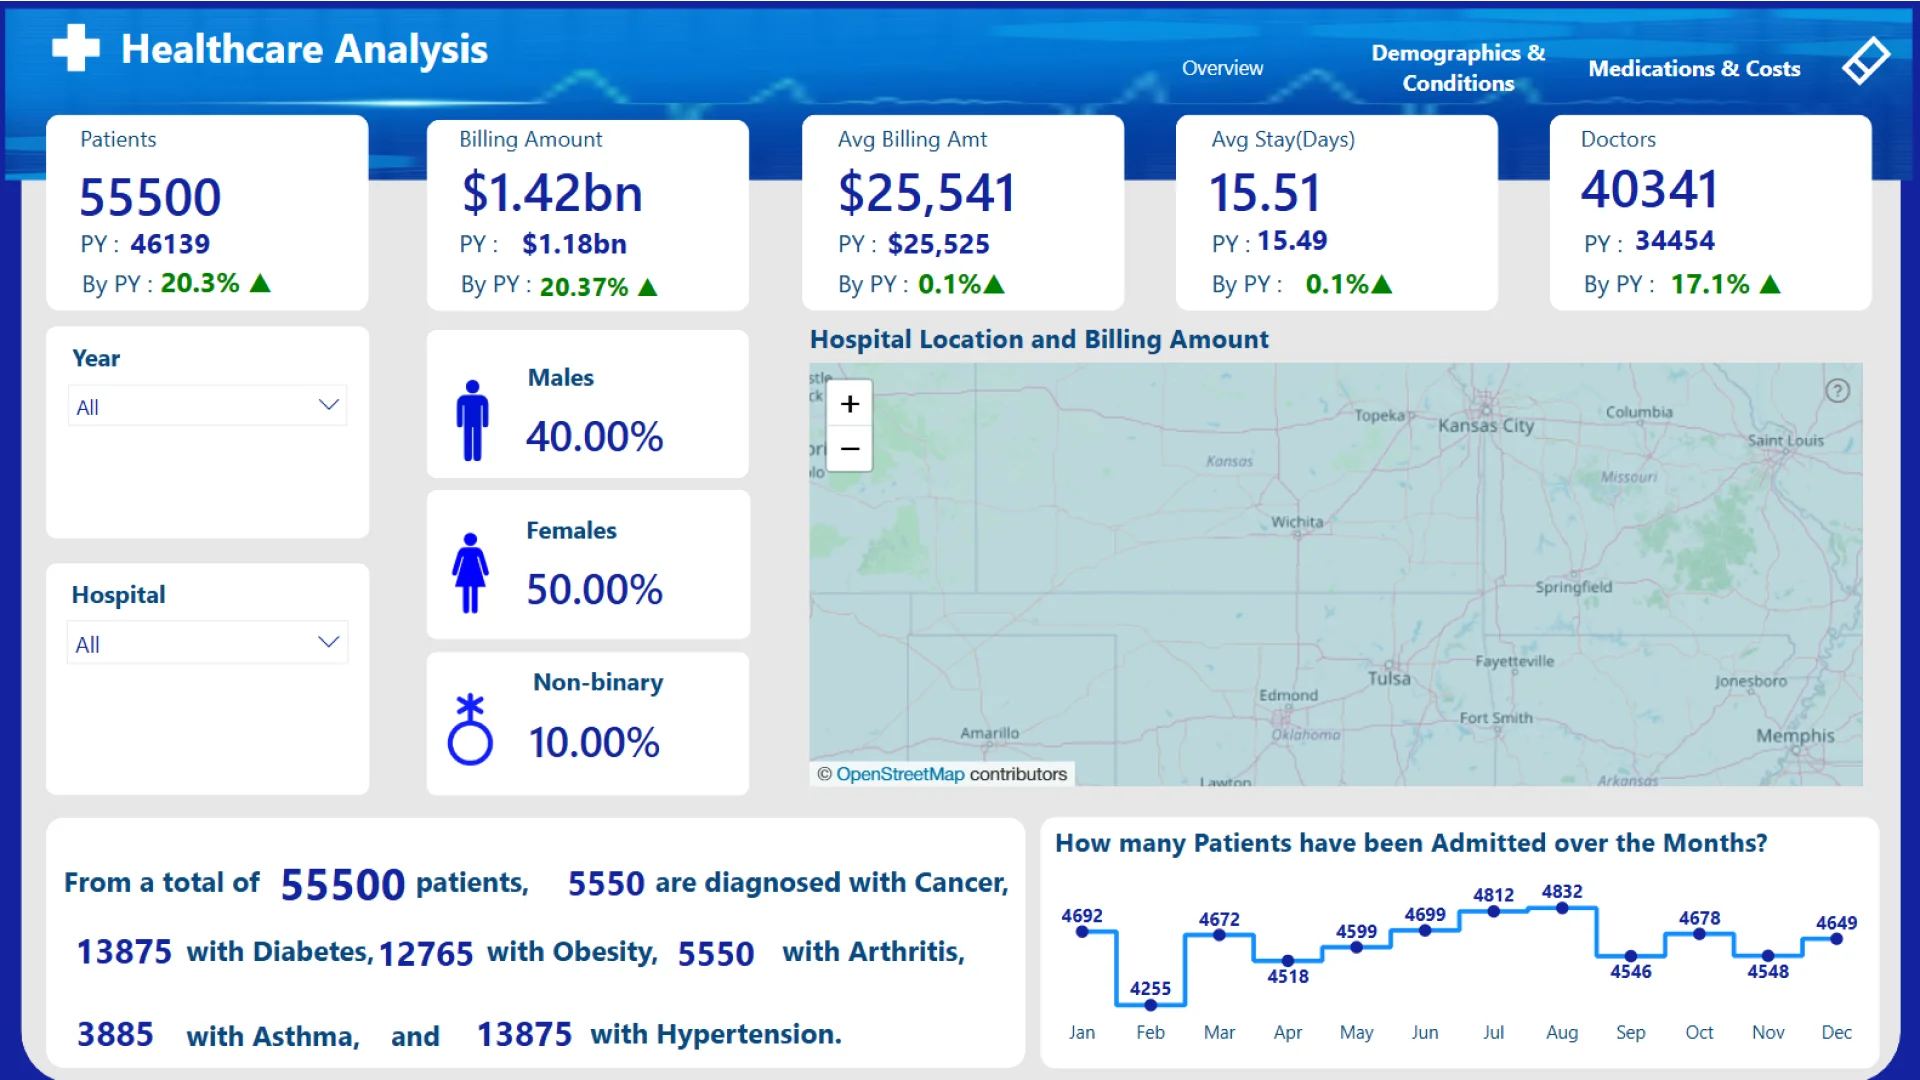Switch to the Overview tab
The width and height of the screenshot is (1920, 1080).
point(1222,68)
